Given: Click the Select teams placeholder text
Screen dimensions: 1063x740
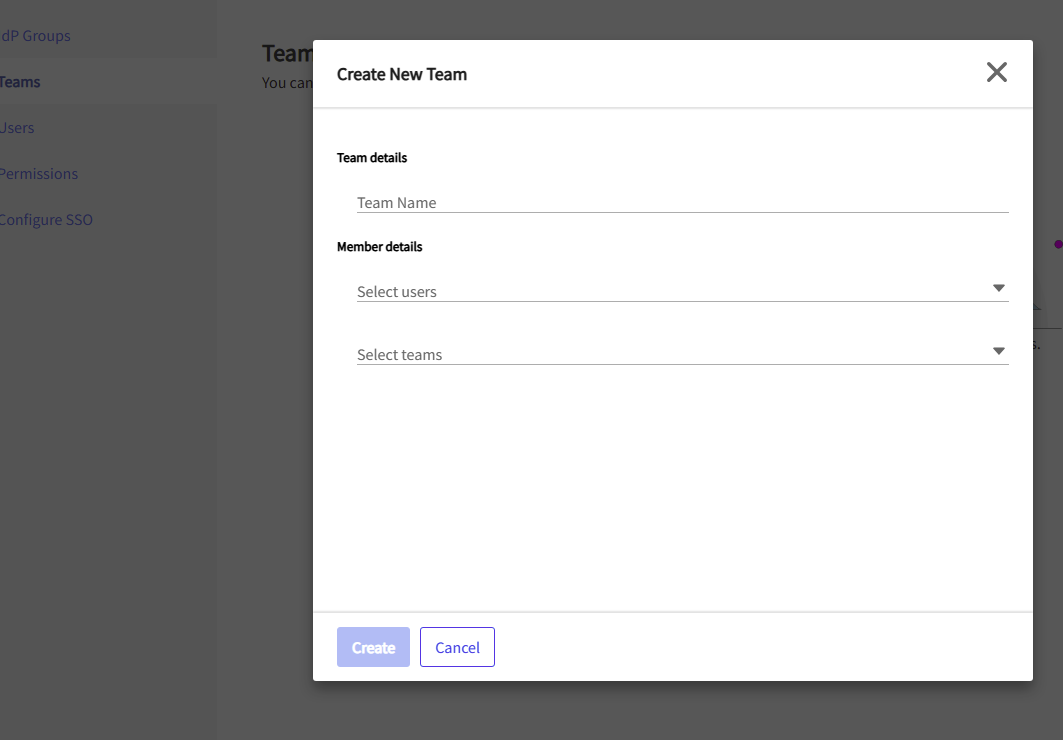Looking at the screenshot, I should [400, 355].
